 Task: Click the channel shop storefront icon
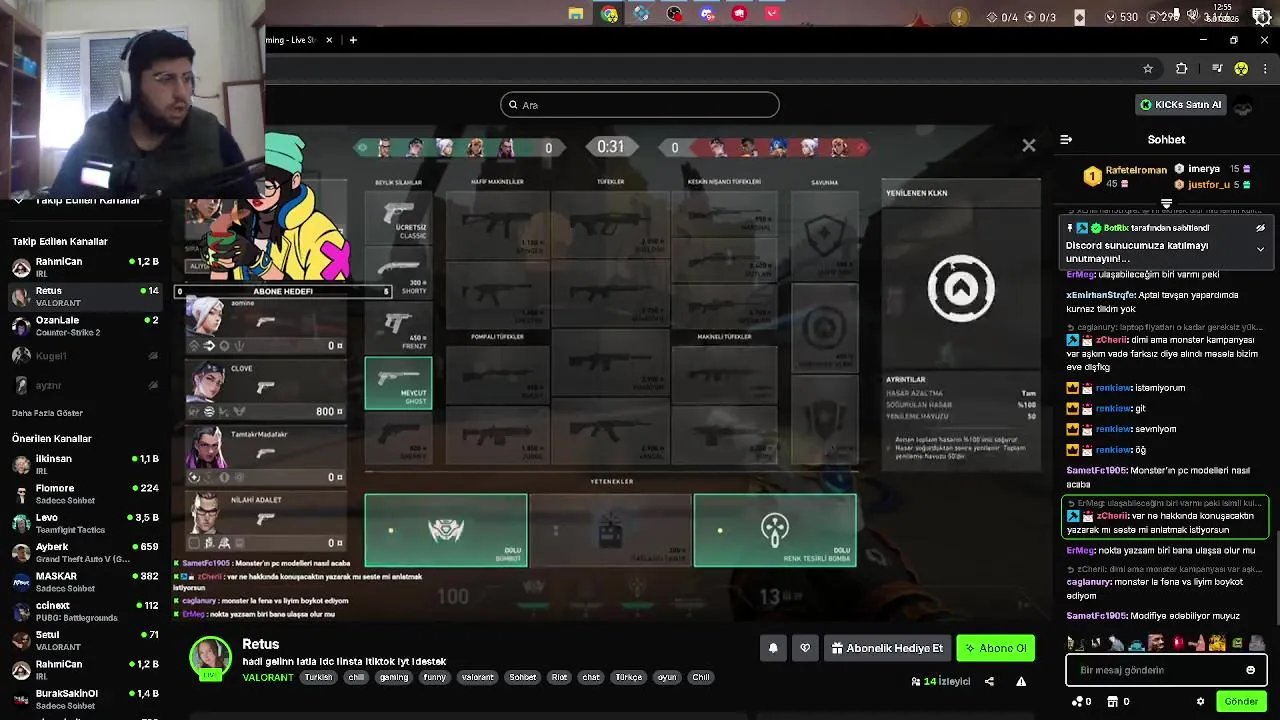(x=1114, y=702)
